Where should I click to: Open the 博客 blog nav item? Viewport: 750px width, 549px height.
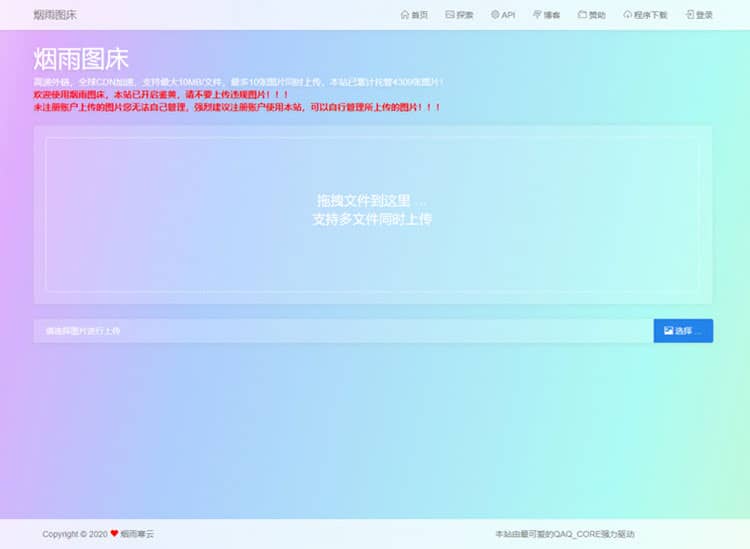coord(546,15)
